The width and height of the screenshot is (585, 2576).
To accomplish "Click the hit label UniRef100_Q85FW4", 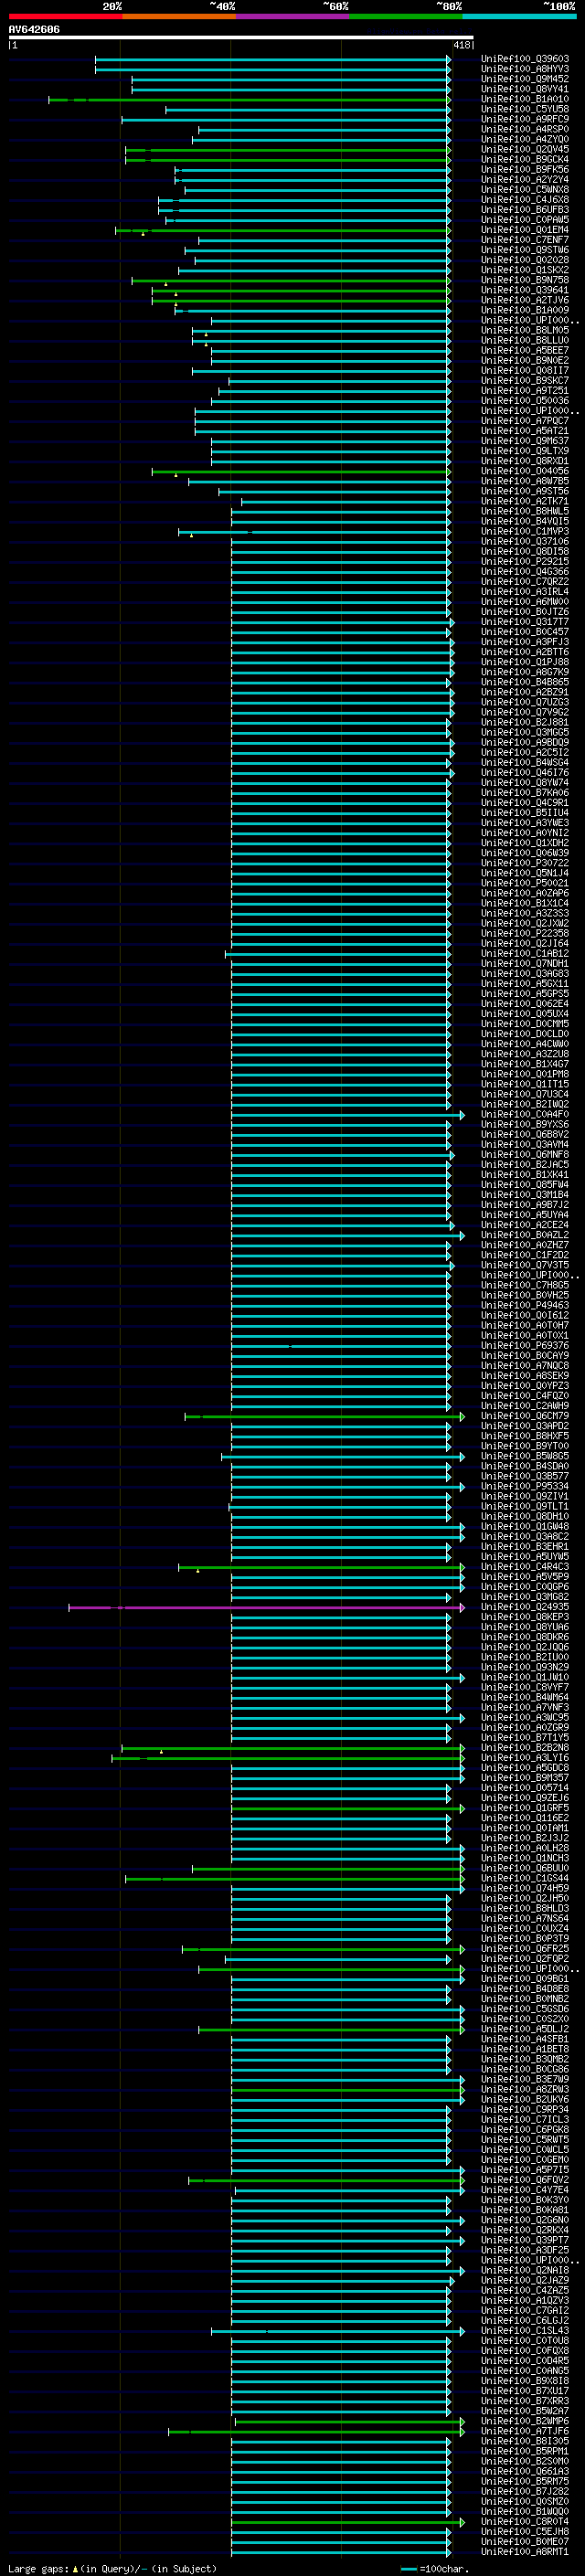I will (x=525, y=1184).
